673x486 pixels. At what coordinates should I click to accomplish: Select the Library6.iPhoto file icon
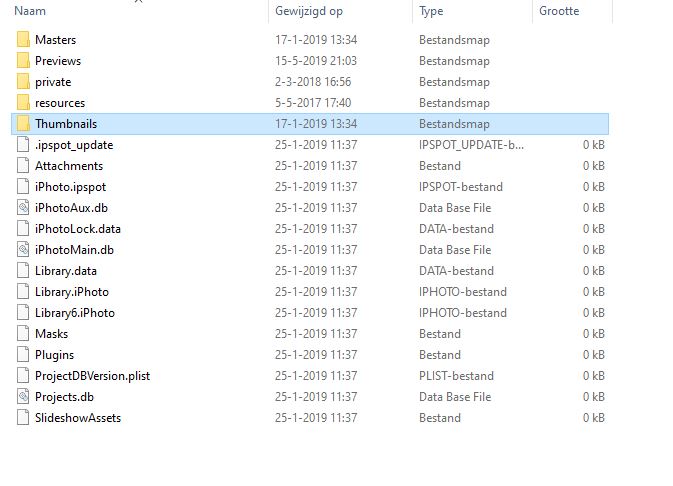[x=23, y=313]
